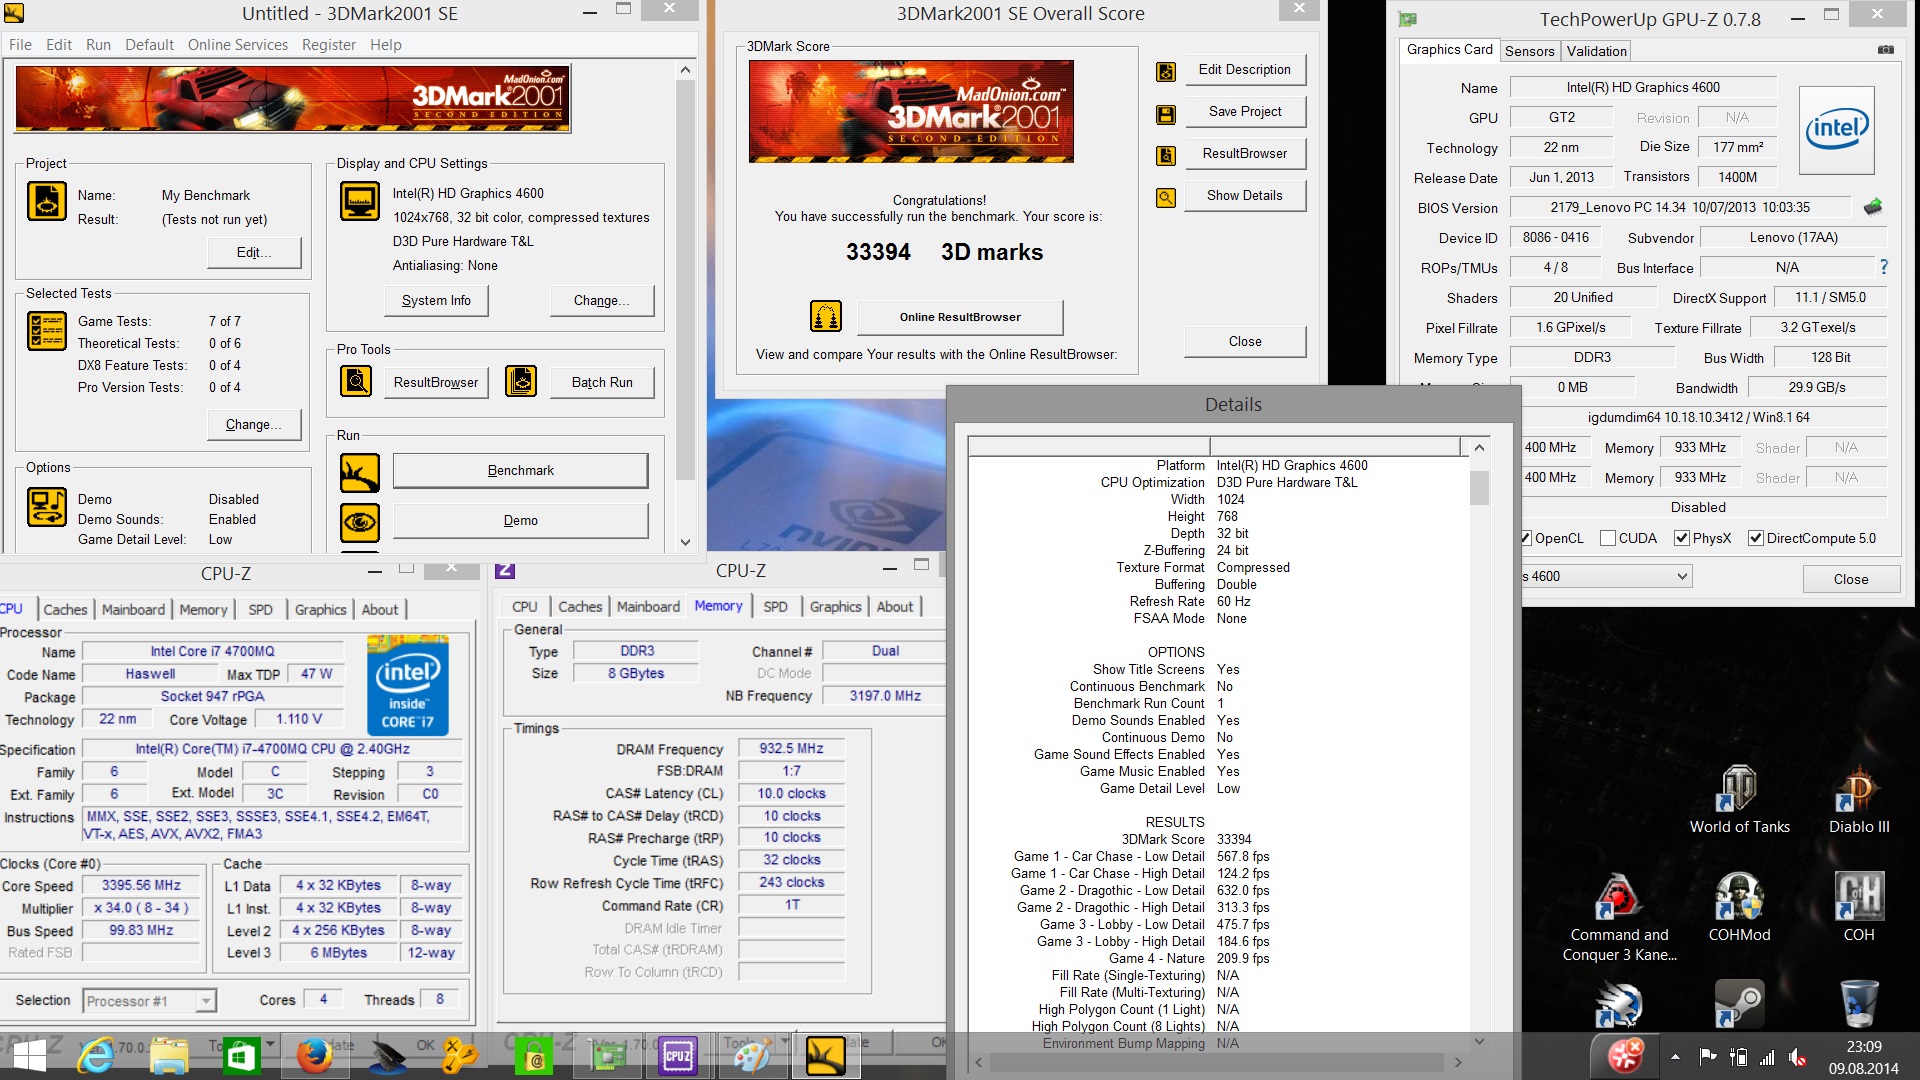Open the Processor #1 selection dropdown in CPU-Z

[149, 1000]
